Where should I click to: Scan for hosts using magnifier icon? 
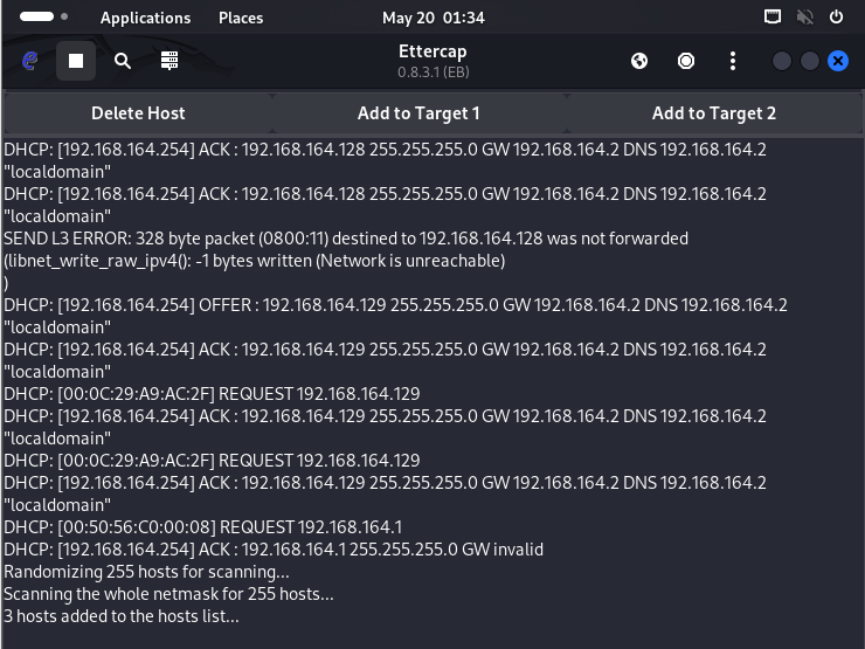pyautogui.click(x=122, y=61)
